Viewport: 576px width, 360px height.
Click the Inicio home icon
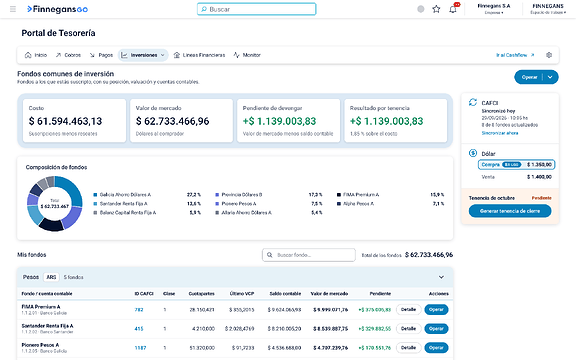point(28,55)
